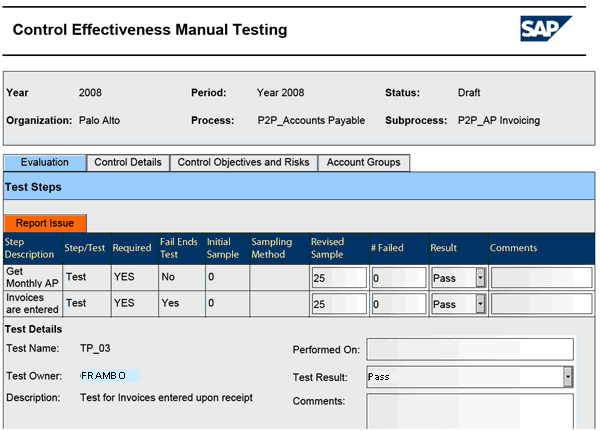The image size is (600, 431).
Task: Click the Test Owner FRAMBO value
Action: (x=108, y=376)
